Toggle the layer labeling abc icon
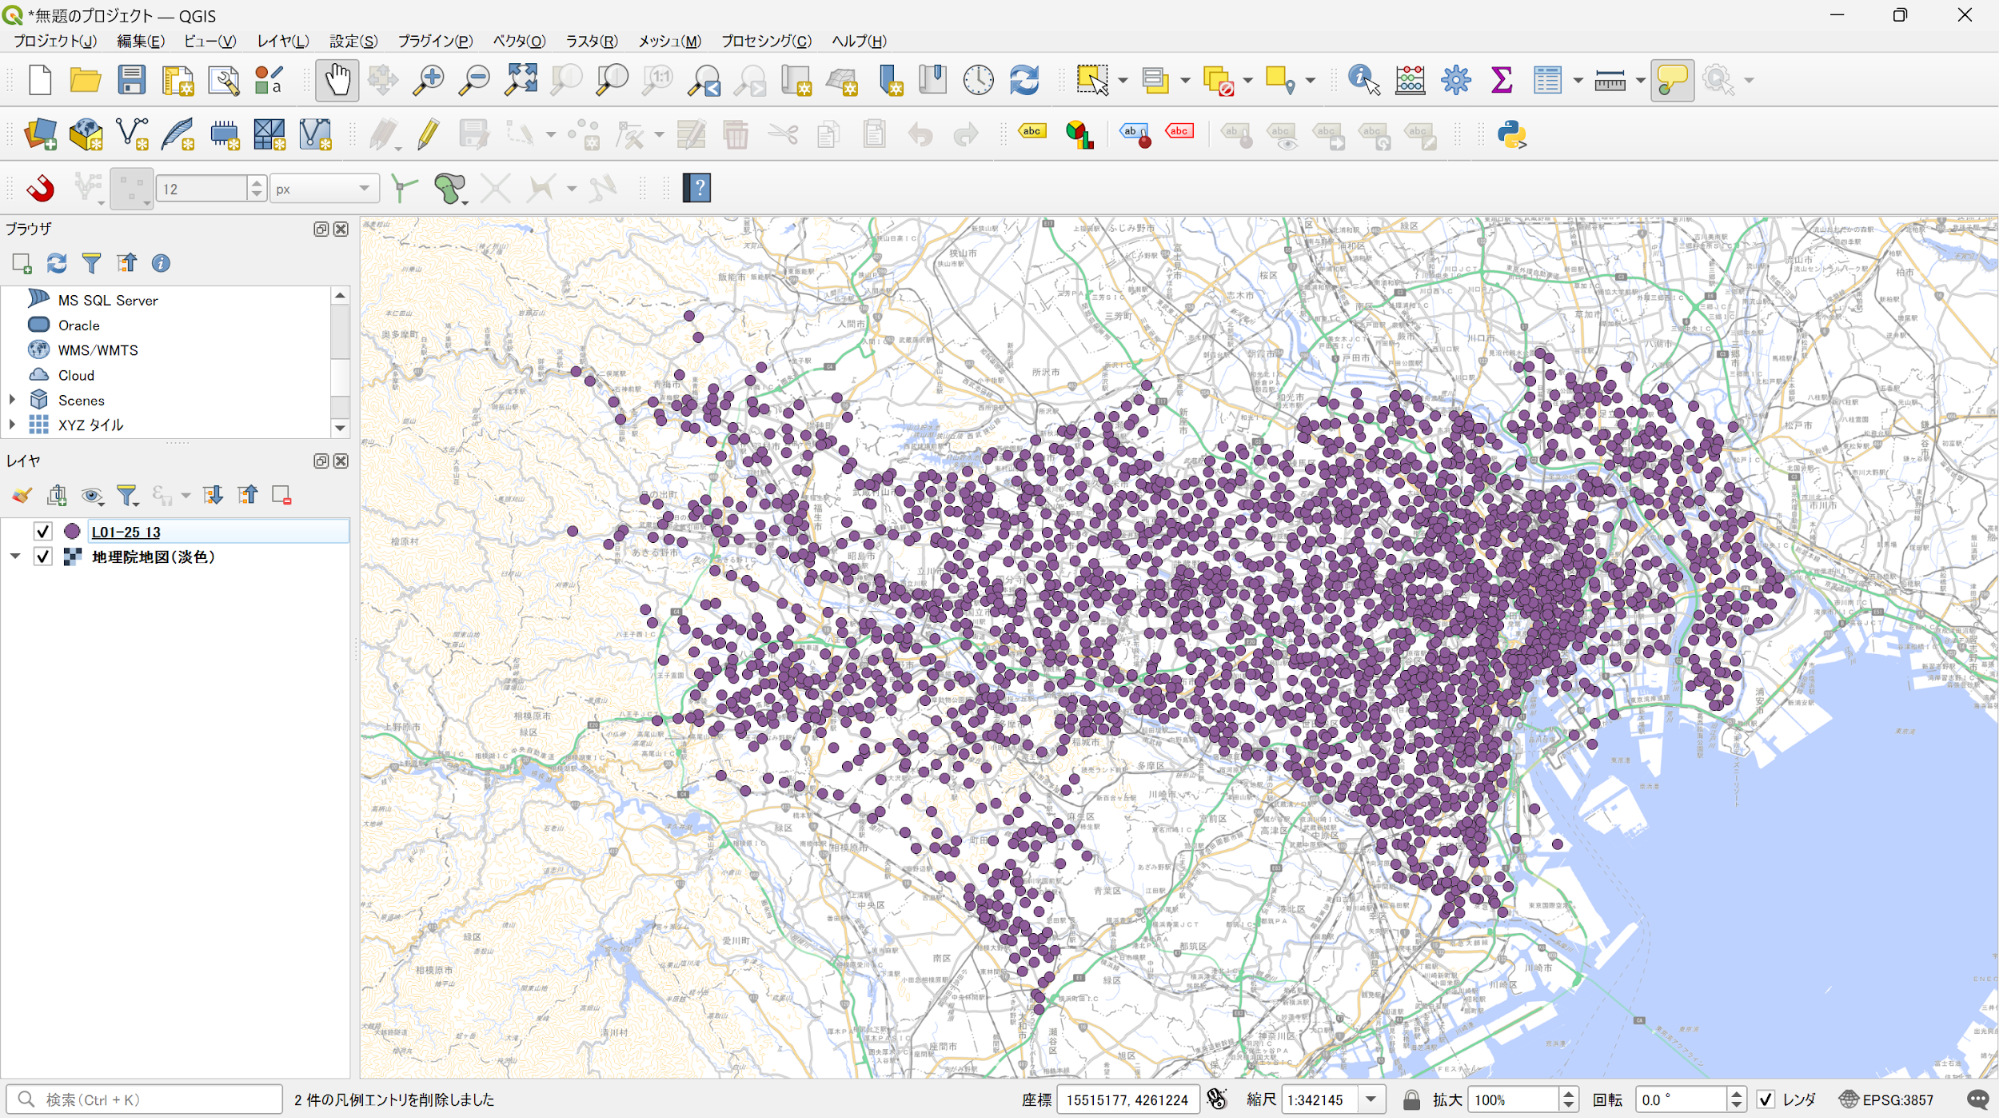The height and width of the screenshot is (1118, 1999). [1031, 134]
